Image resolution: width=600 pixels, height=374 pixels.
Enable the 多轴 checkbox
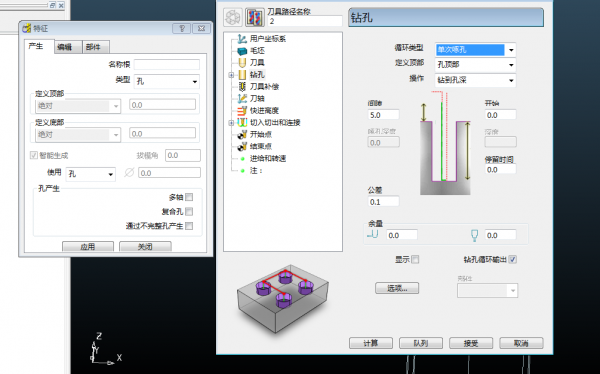189,197
